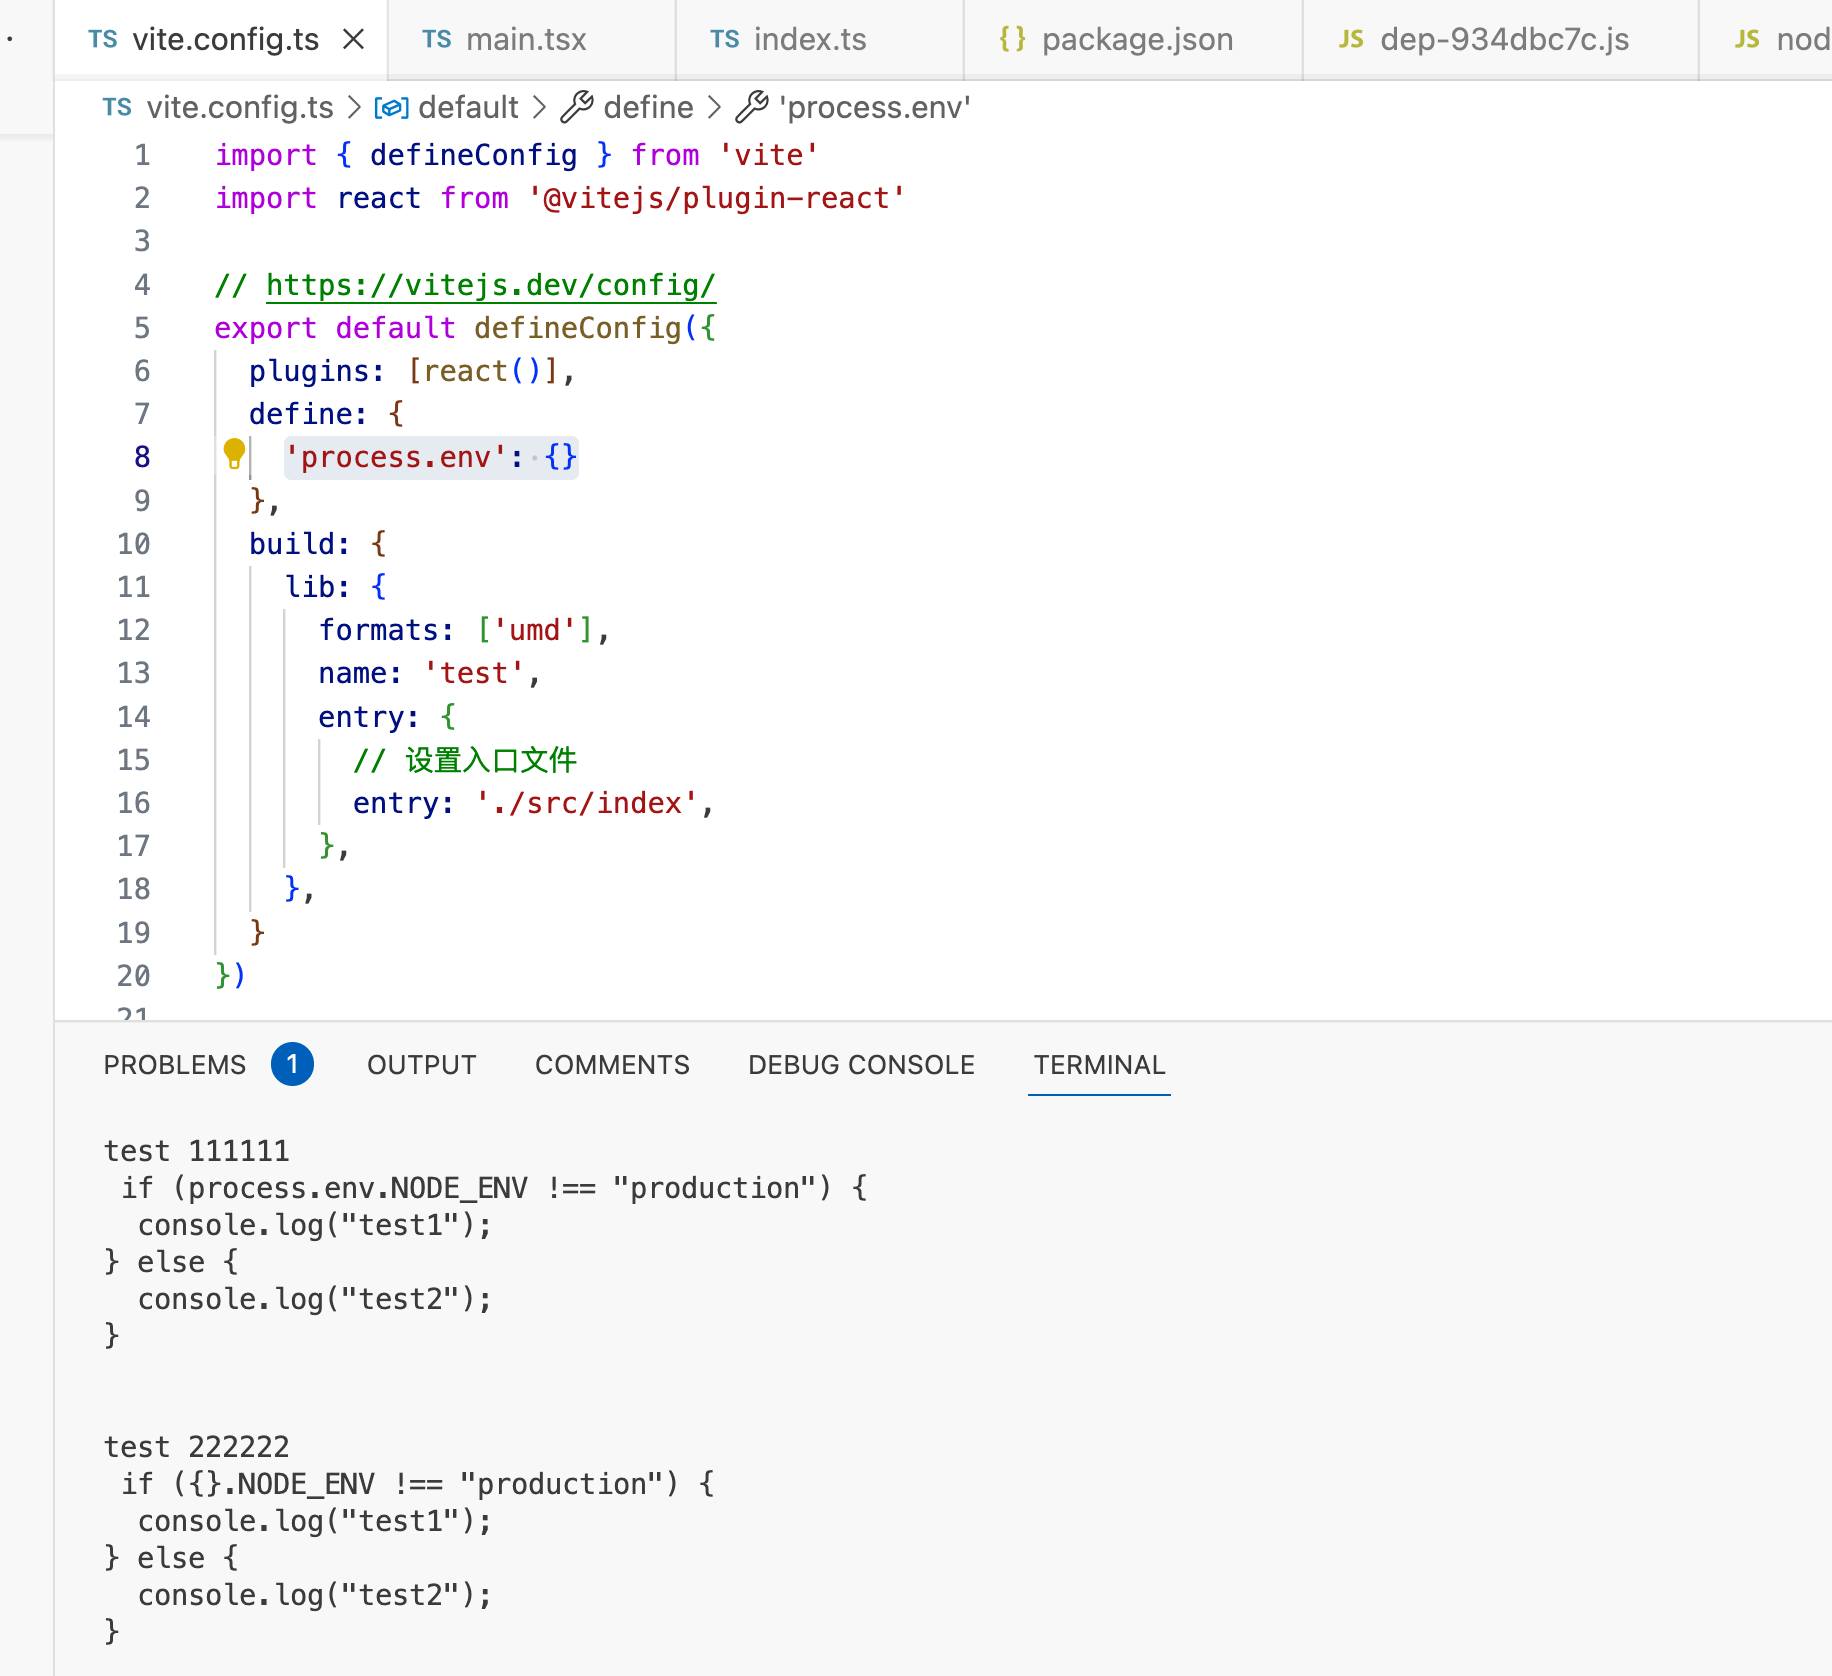Expand the breadcrumb chevron after define

(x=715, y=107)
